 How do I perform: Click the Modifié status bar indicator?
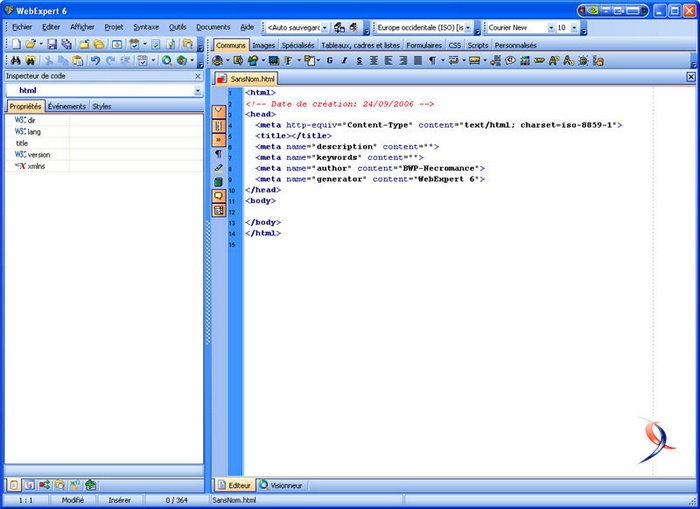(x=73, y=500)
